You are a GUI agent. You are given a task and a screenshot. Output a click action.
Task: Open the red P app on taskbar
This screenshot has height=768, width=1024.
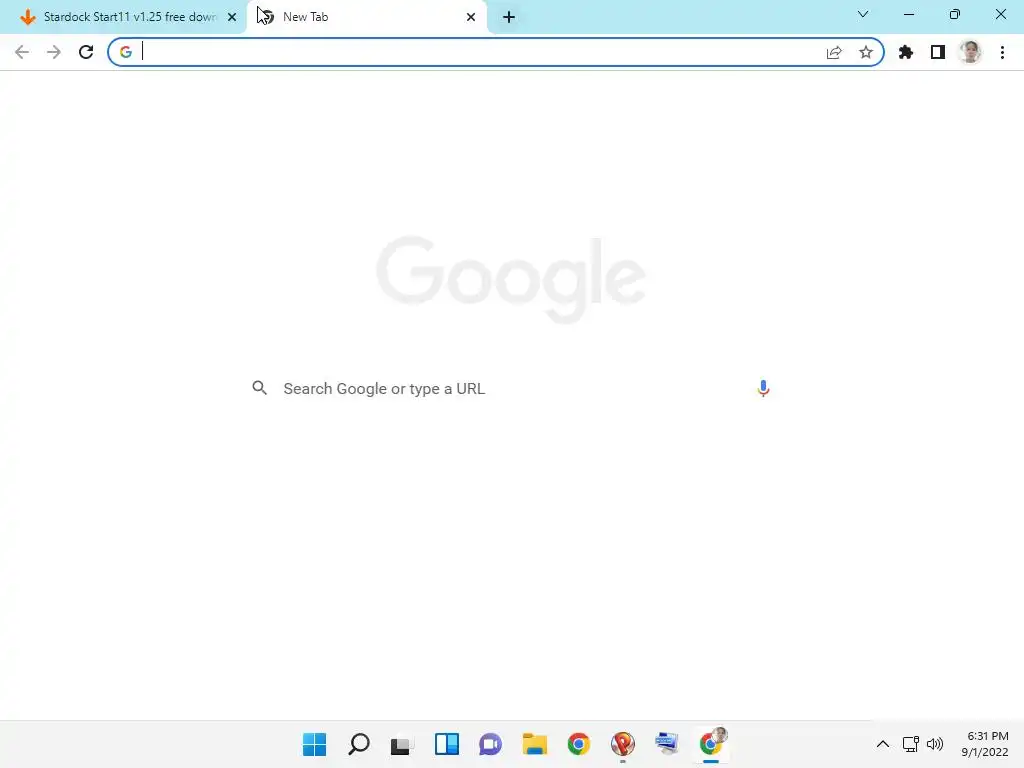(x=623, y=744)
